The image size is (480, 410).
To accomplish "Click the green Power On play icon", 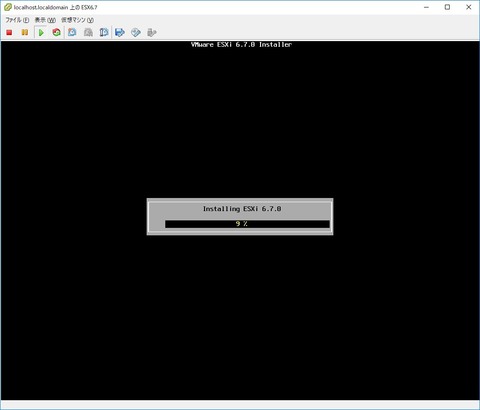I will (41, 32).
